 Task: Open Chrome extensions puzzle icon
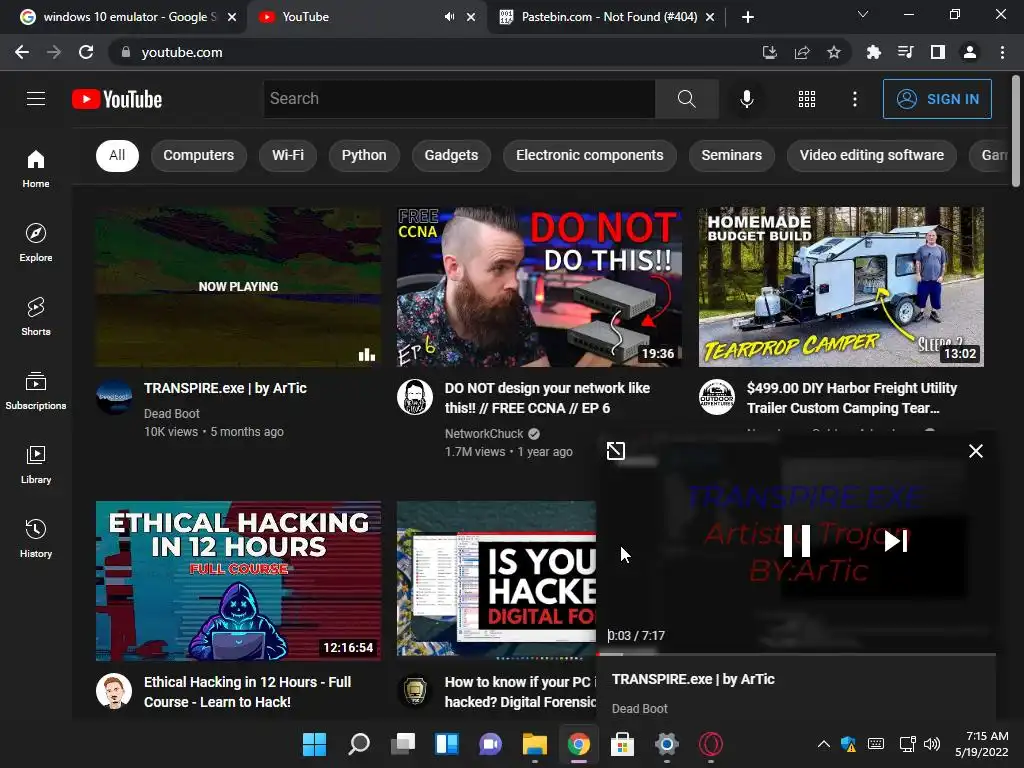point(873,52)
